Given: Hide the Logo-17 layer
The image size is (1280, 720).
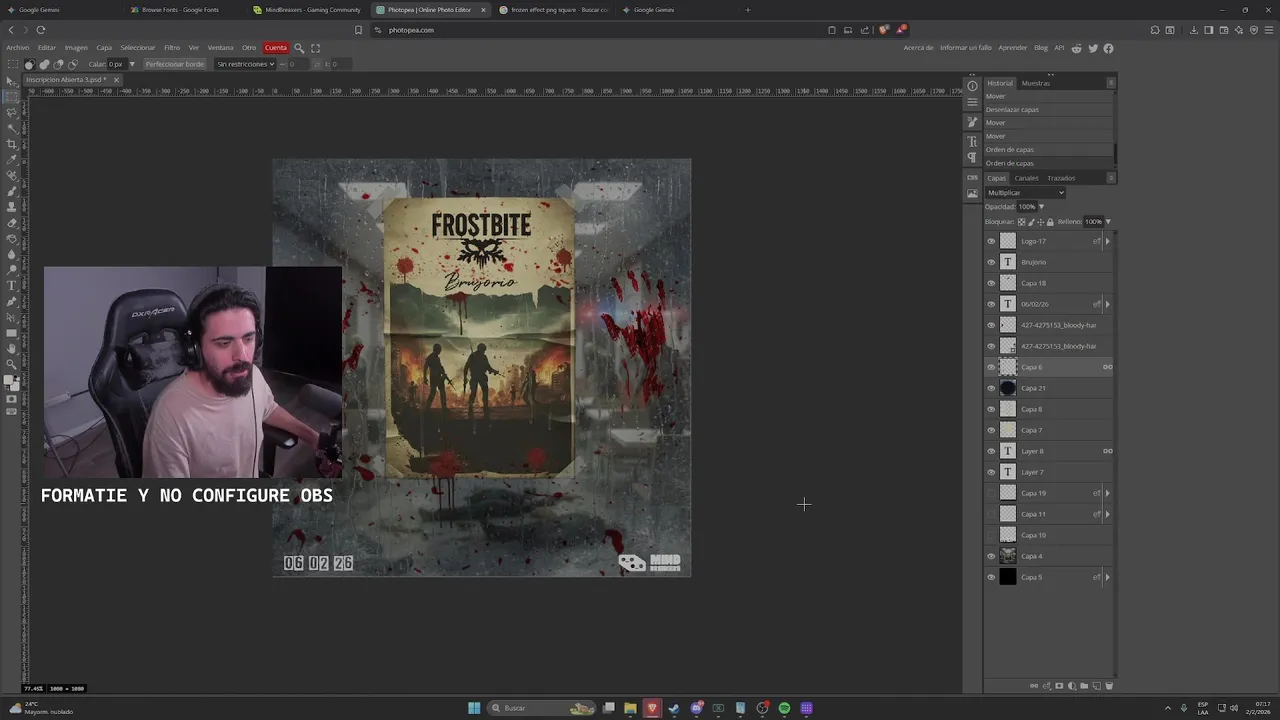Looking at the screenshot, I should click(x=991, y=241).
